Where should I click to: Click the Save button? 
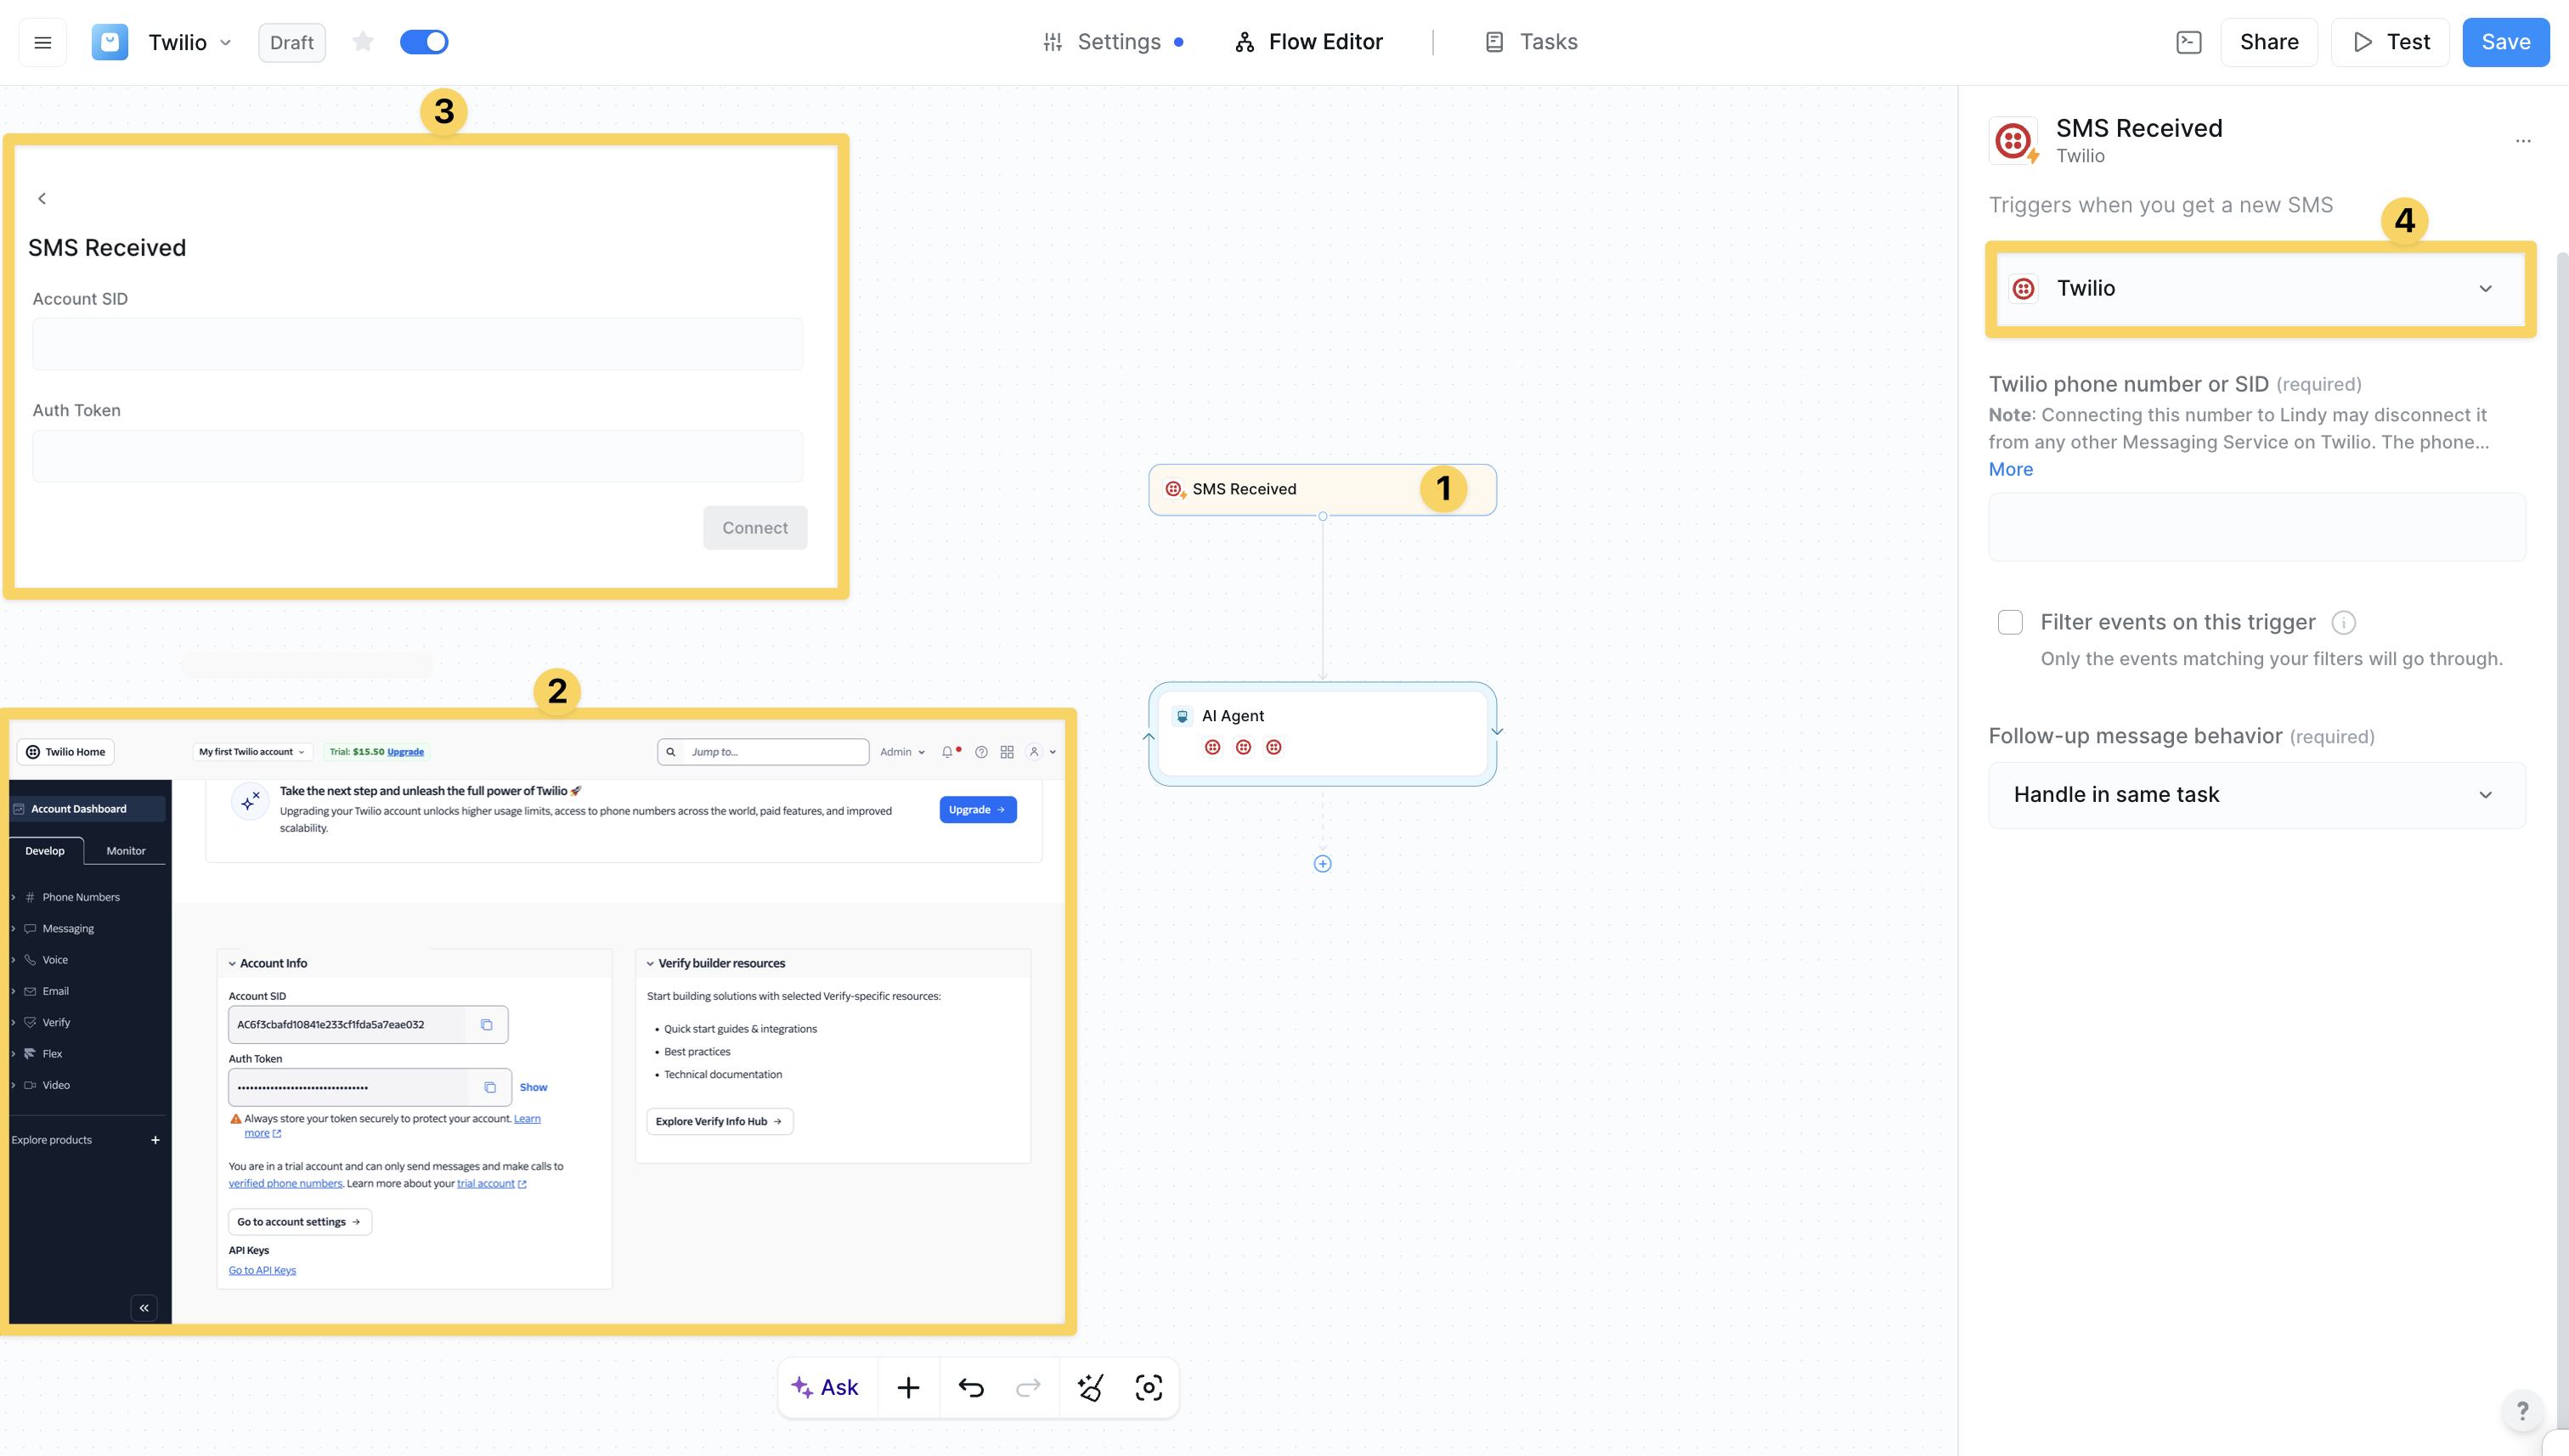coord(2505,42)
